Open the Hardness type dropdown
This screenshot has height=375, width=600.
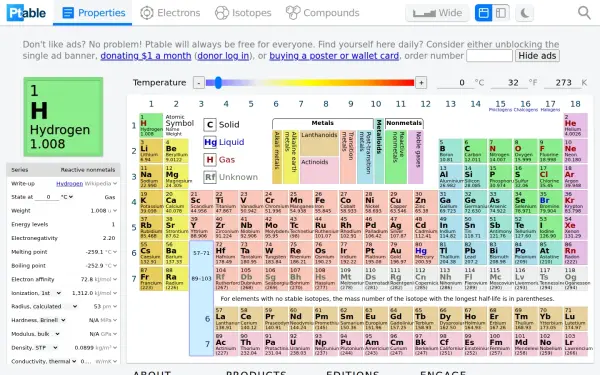click(x=38, y=320)
